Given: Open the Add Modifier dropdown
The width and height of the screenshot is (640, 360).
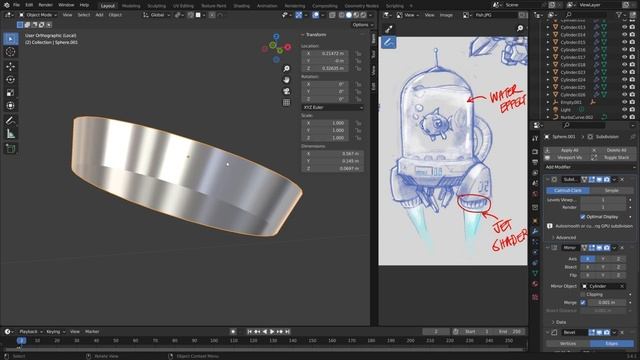Looking at the screenshot, I should (x=590, y=167).
